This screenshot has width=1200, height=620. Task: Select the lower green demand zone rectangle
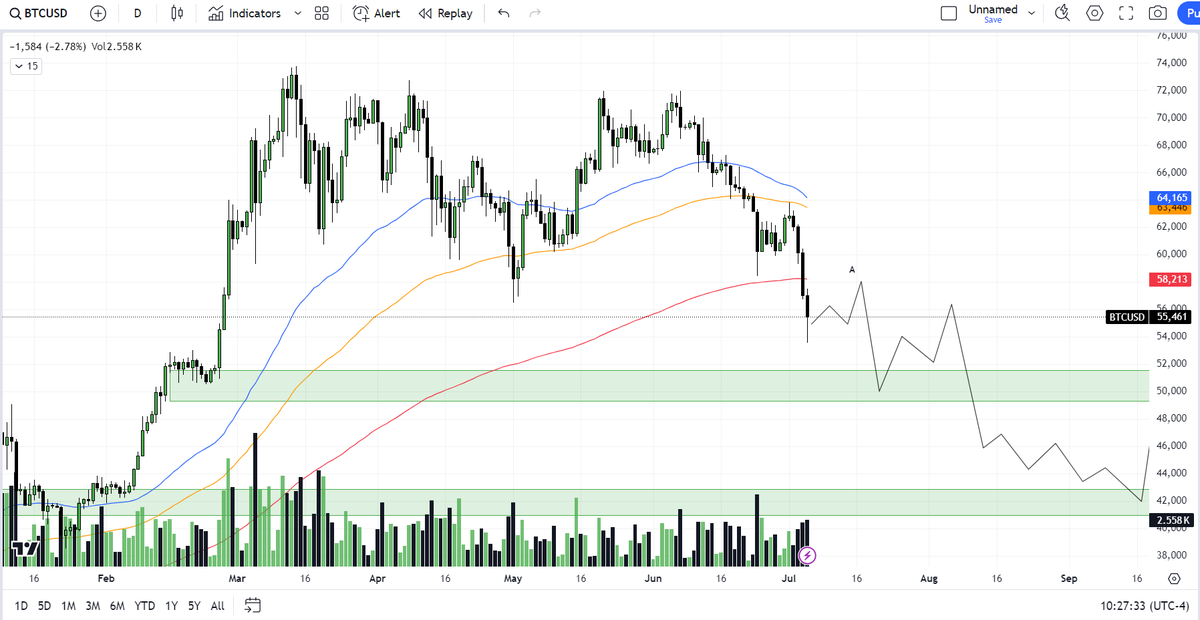pos(575,503)
